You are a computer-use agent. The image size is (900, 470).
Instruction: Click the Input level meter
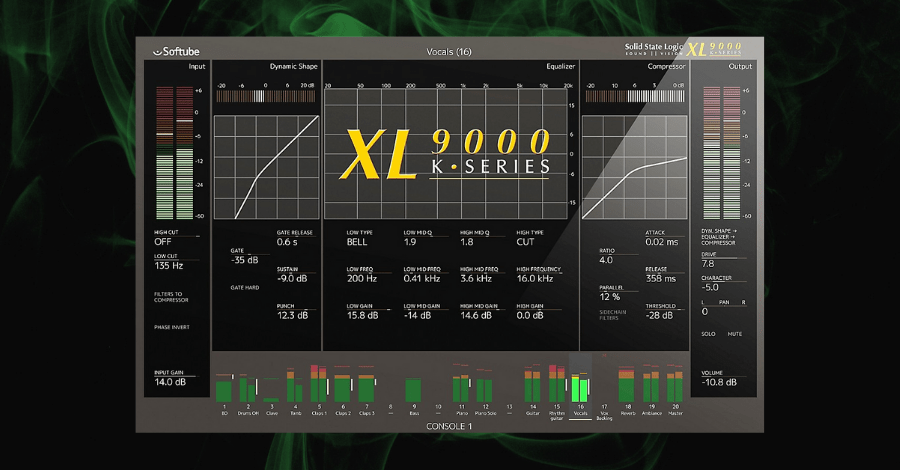pyautogui.click(x=175, y=153)
